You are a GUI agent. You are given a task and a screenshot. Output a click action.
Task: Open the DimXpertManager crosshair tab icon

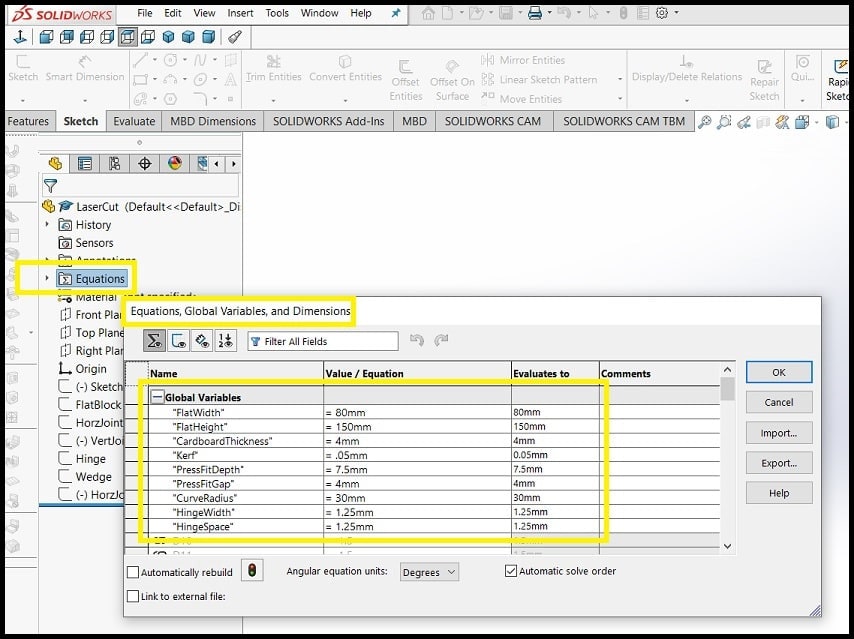click(144, 163)
